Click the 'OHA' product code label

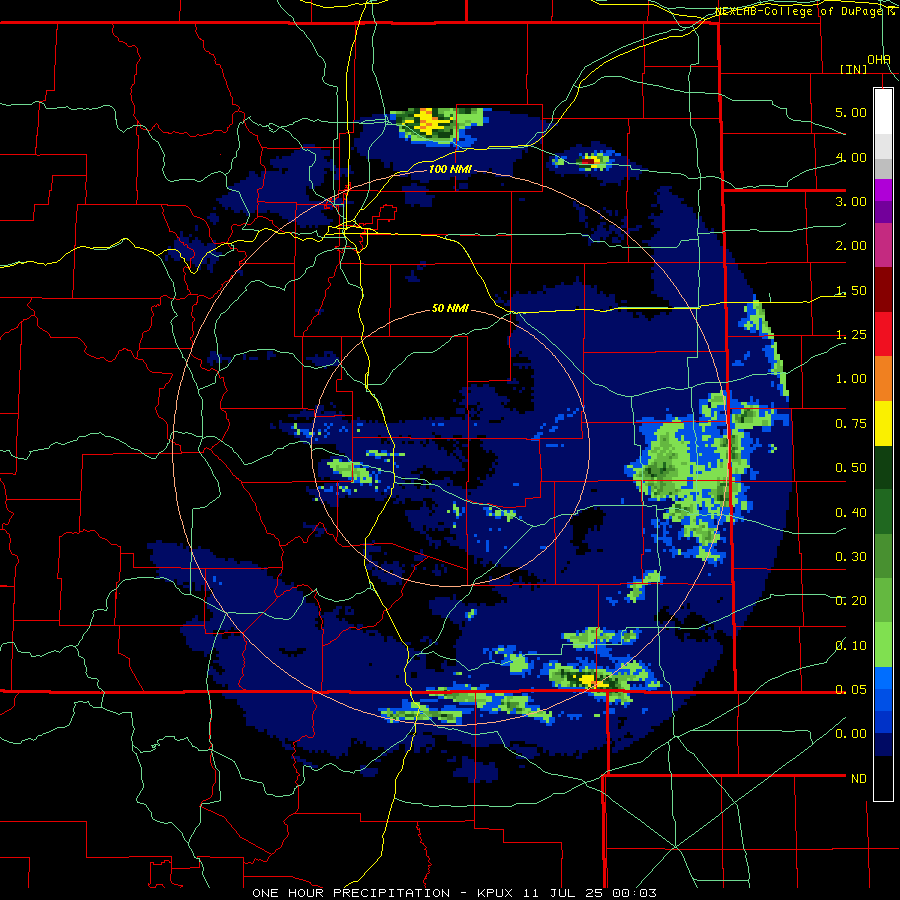[879, 60]
